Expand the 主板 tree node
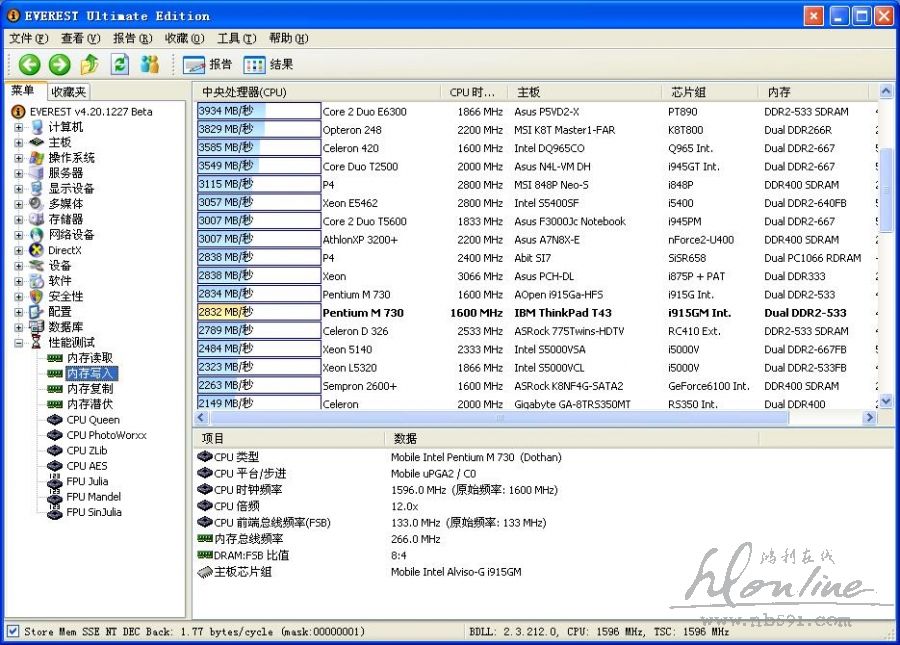900x645 pixels. [18, 143]
